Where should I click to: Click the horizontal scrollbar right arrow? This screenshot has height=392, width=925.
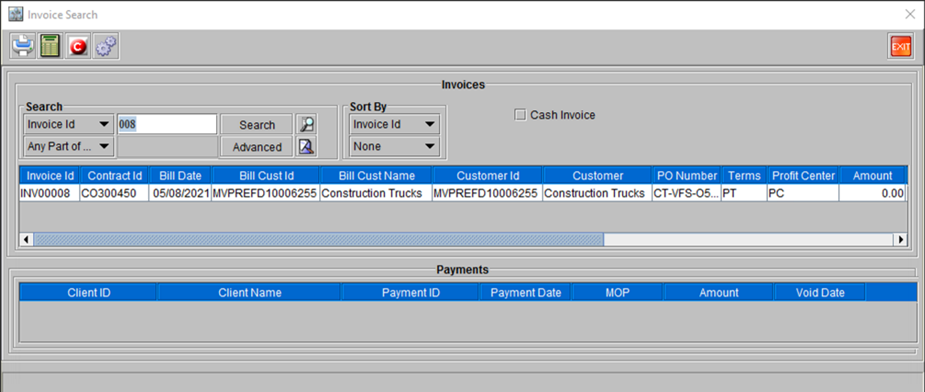900,239
